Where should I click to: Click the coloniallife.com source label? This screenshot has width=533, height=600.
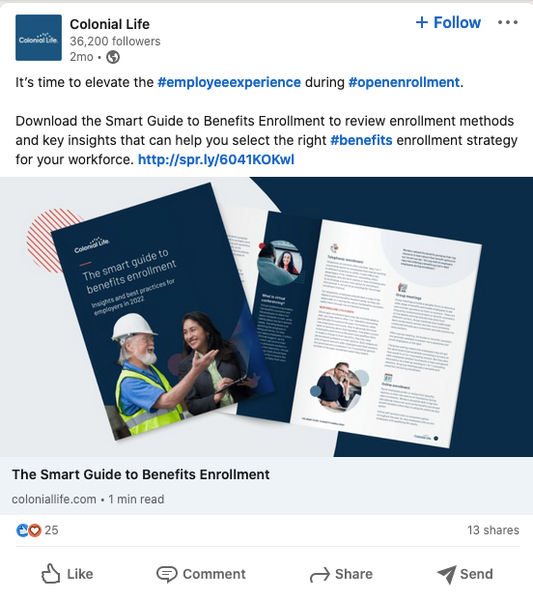tap(54, 499)
